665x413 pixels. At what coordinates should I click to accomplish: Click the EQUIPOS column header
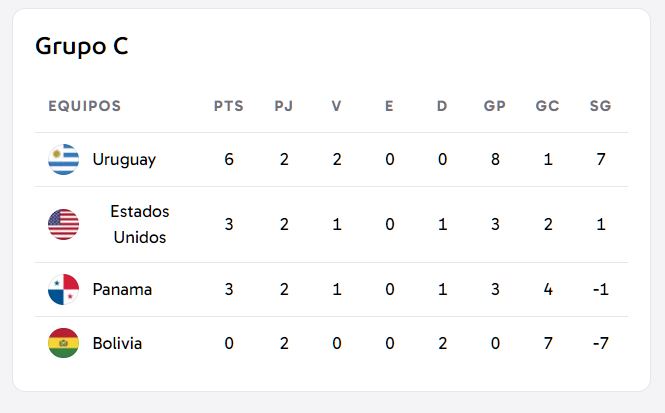85,106
